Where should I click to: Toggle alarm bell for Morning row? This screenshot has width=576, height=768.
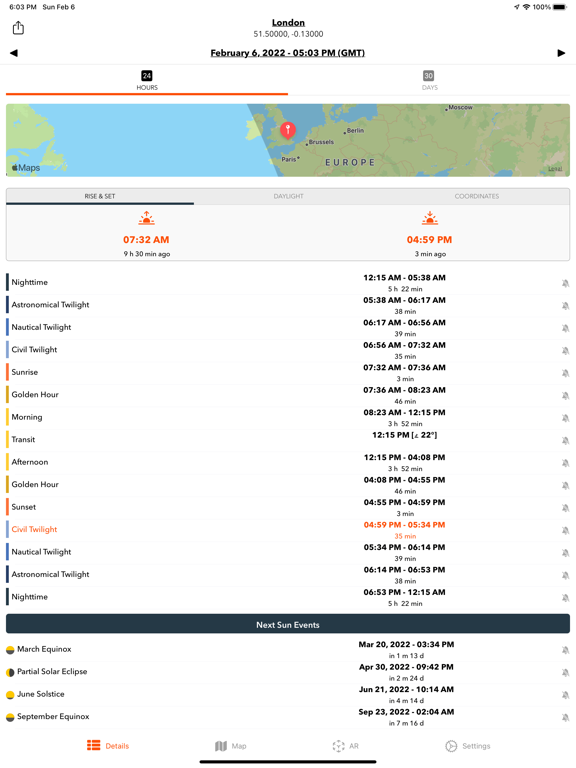click(x=565, y=418)
